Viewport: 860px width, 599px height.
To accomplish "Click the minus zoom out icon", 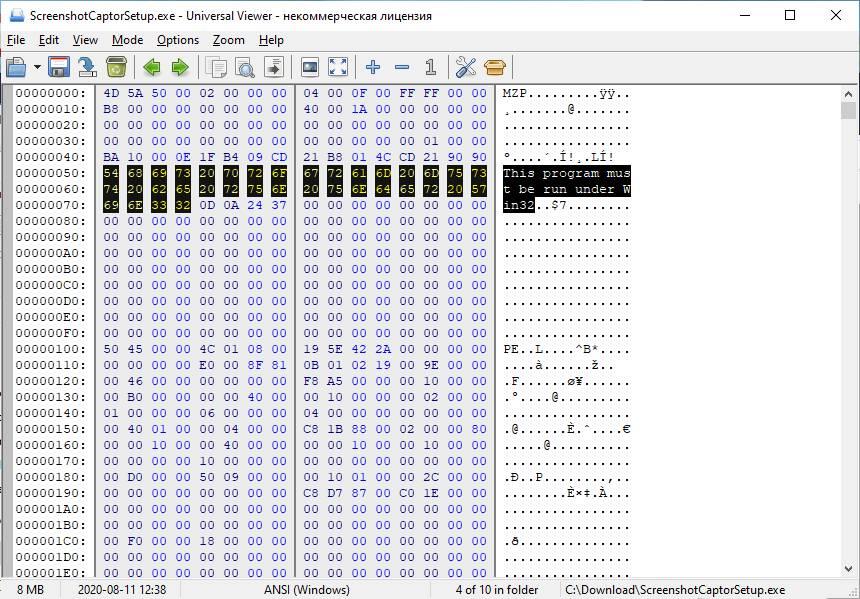I will coord(402,67).
